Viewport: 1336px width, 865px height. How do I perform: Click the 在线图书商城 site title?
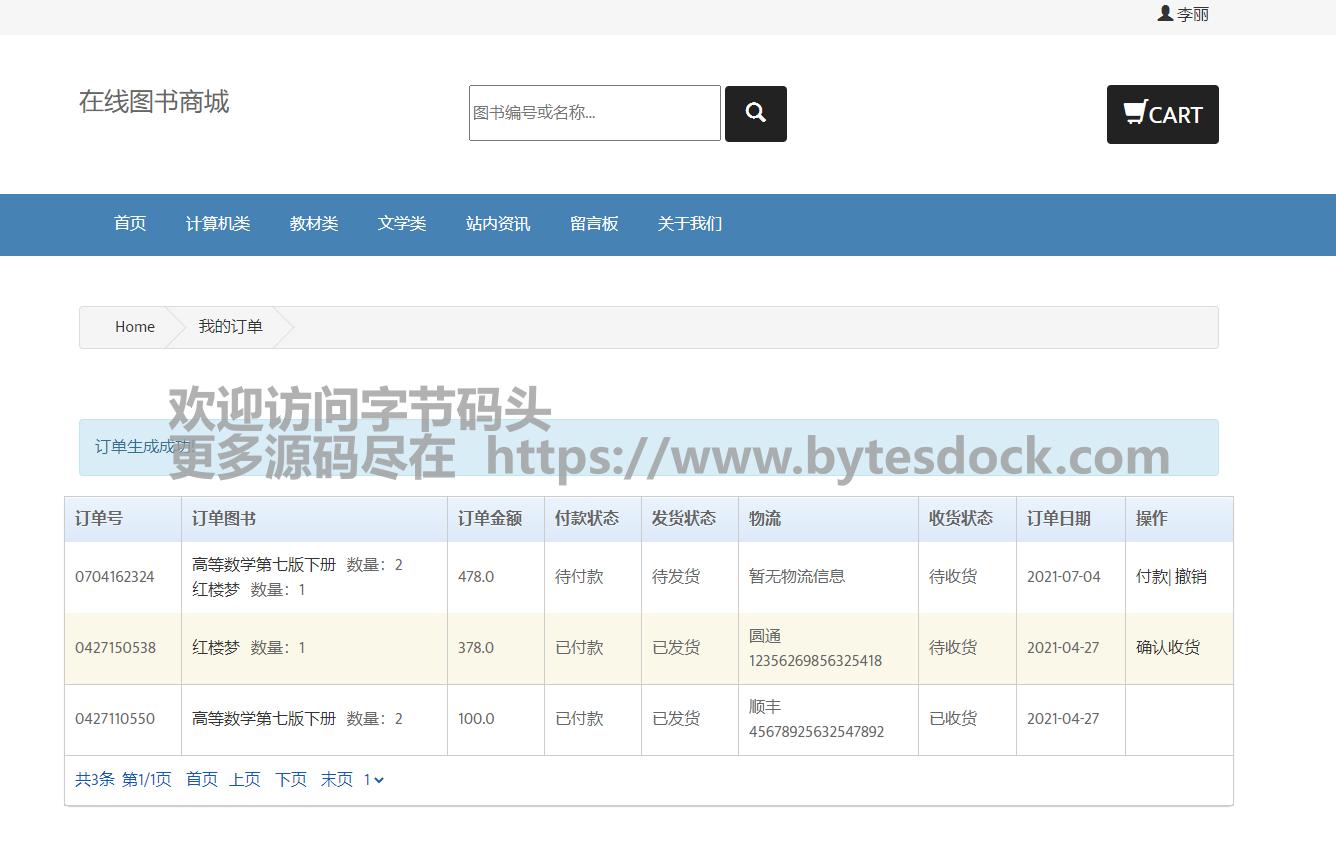(154, 102)
